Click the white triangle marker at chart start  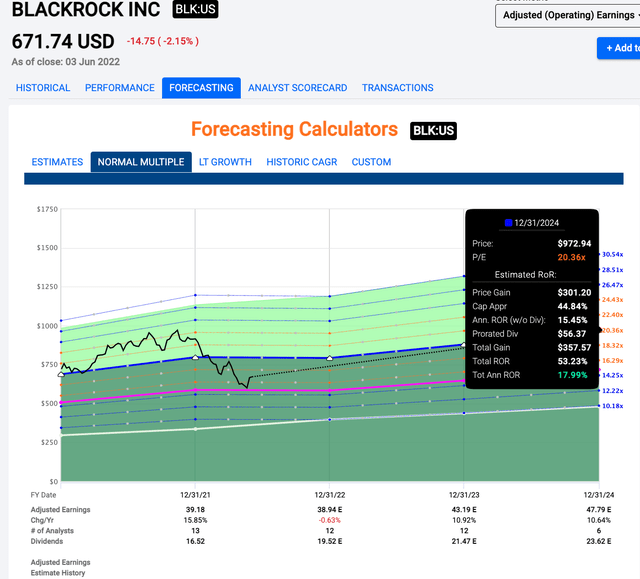coord(61,374)
